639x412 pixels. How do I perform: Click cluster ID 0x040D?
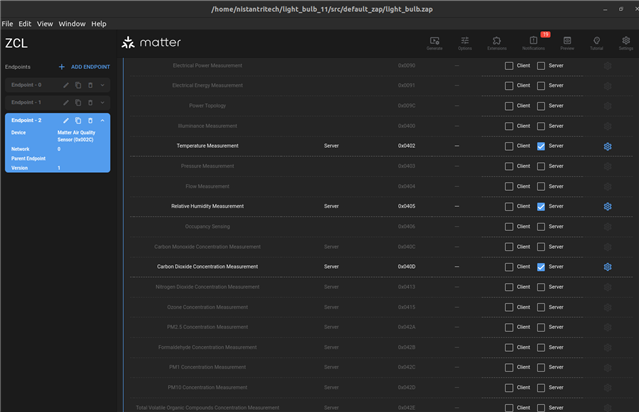tap(406, 267)
